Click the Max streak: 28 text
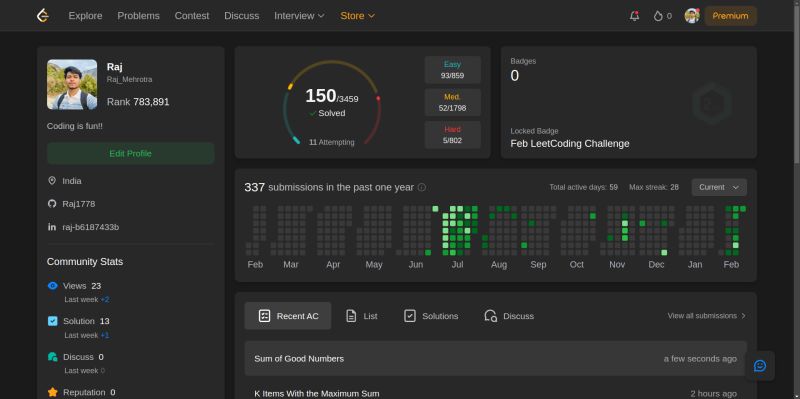800x399 pixels. [654, 187]
